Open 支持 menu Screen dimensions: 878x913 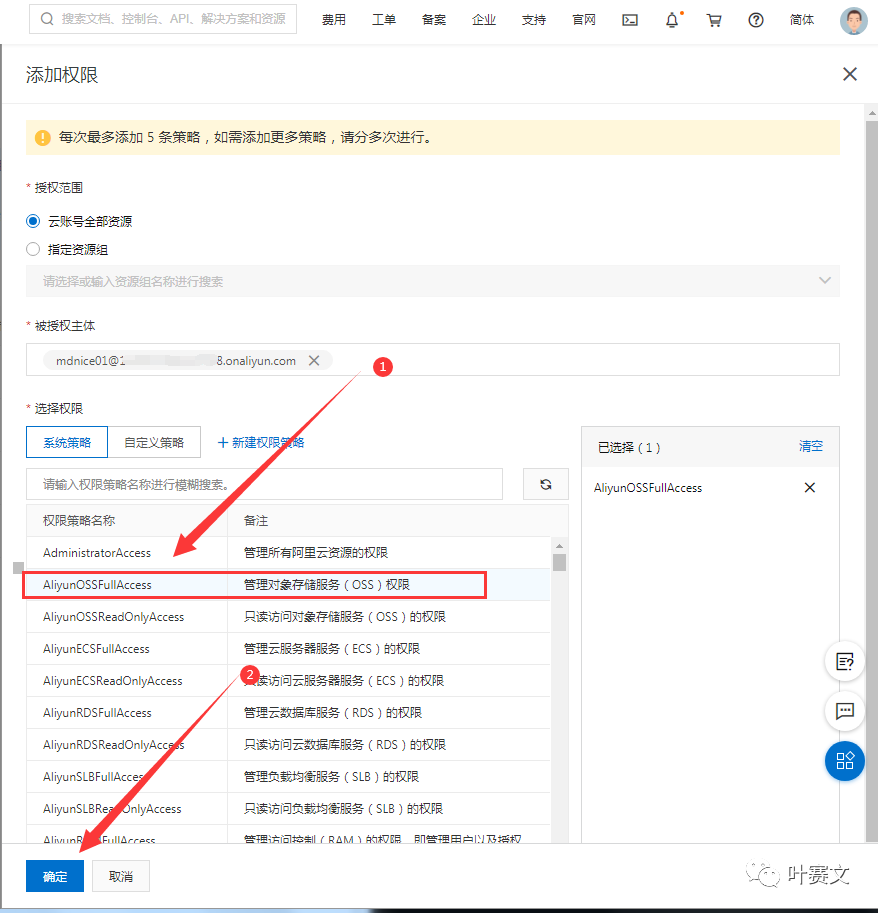[x=534, y=20]
